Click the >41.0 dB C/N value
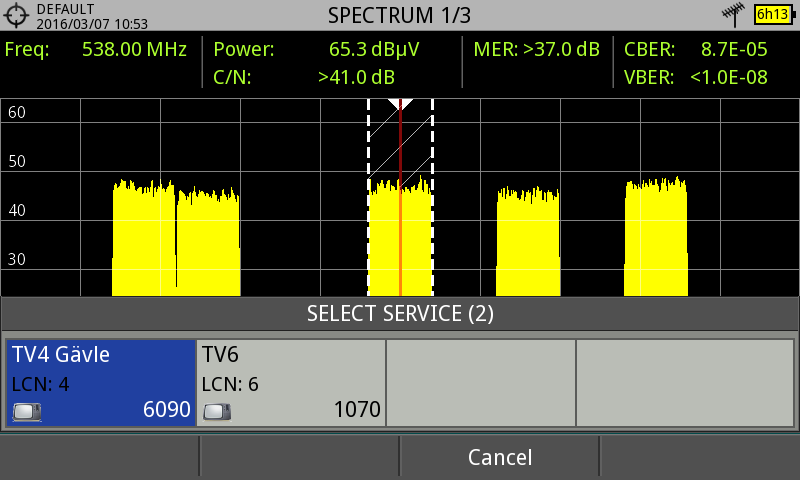Viewport: 800px width, 480px height. click(356, 78)
